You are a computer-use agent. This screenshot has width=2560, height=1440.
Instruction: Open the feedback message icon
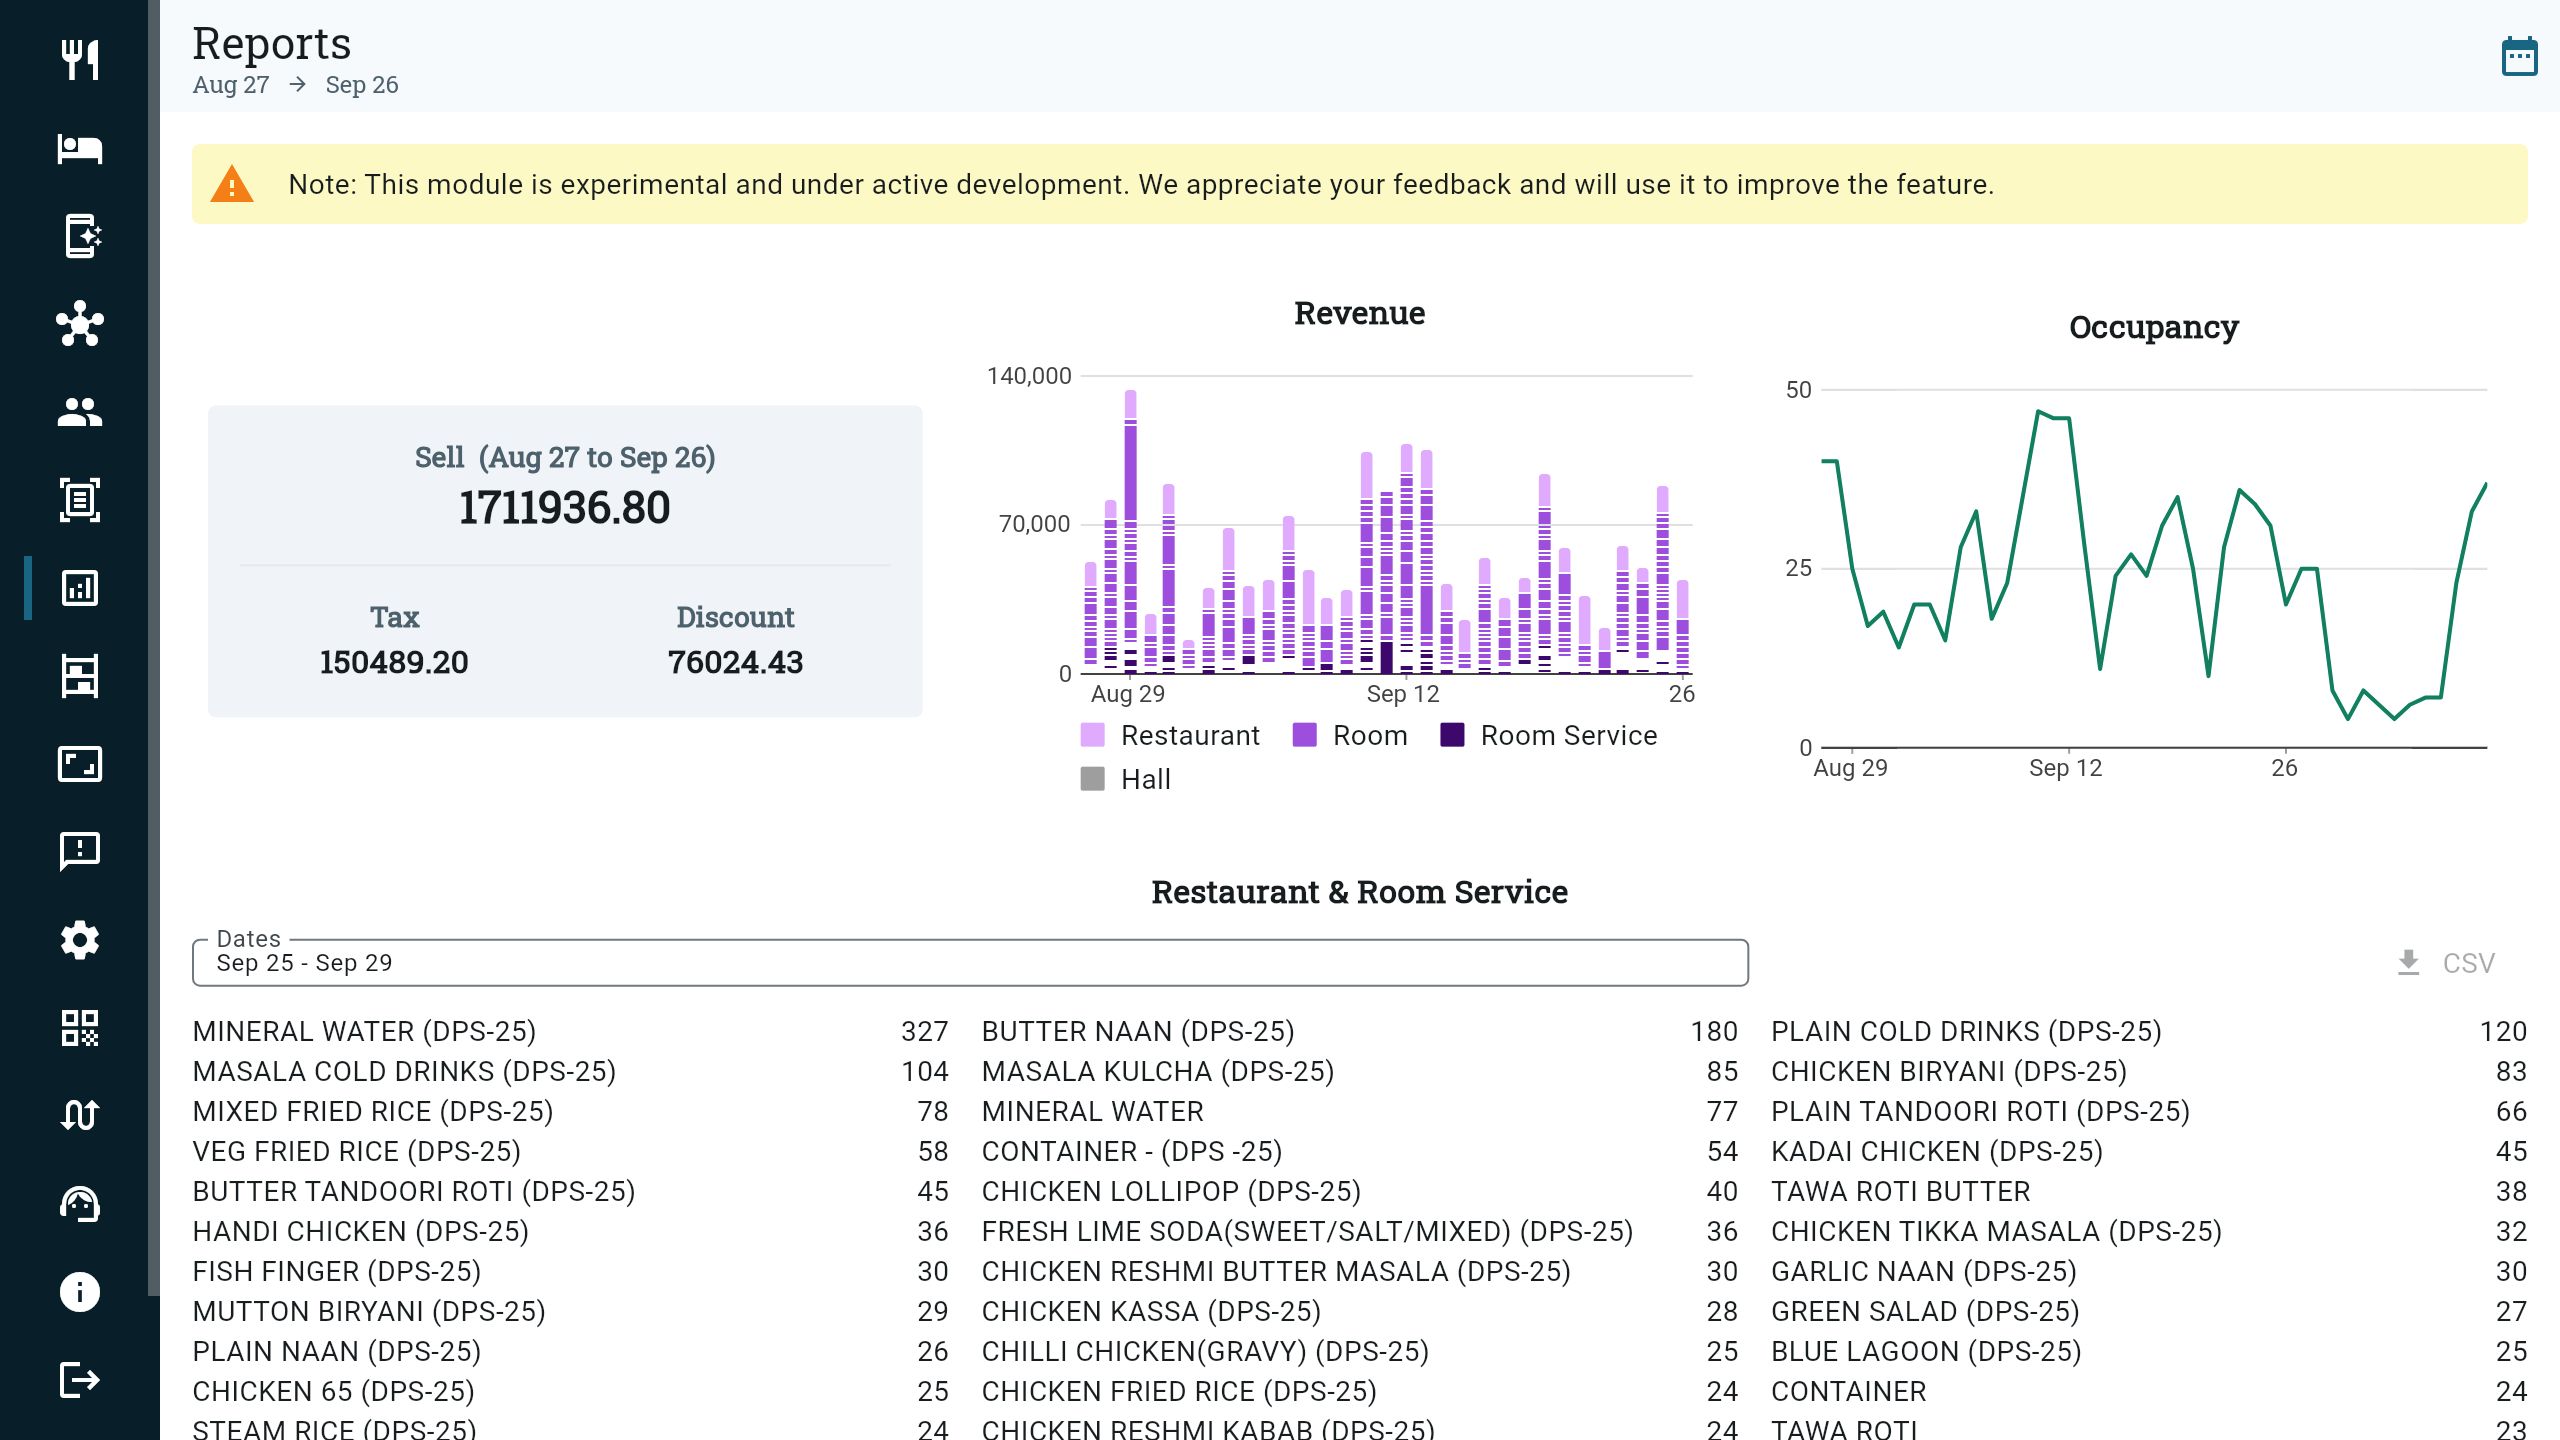pos(79,852)
